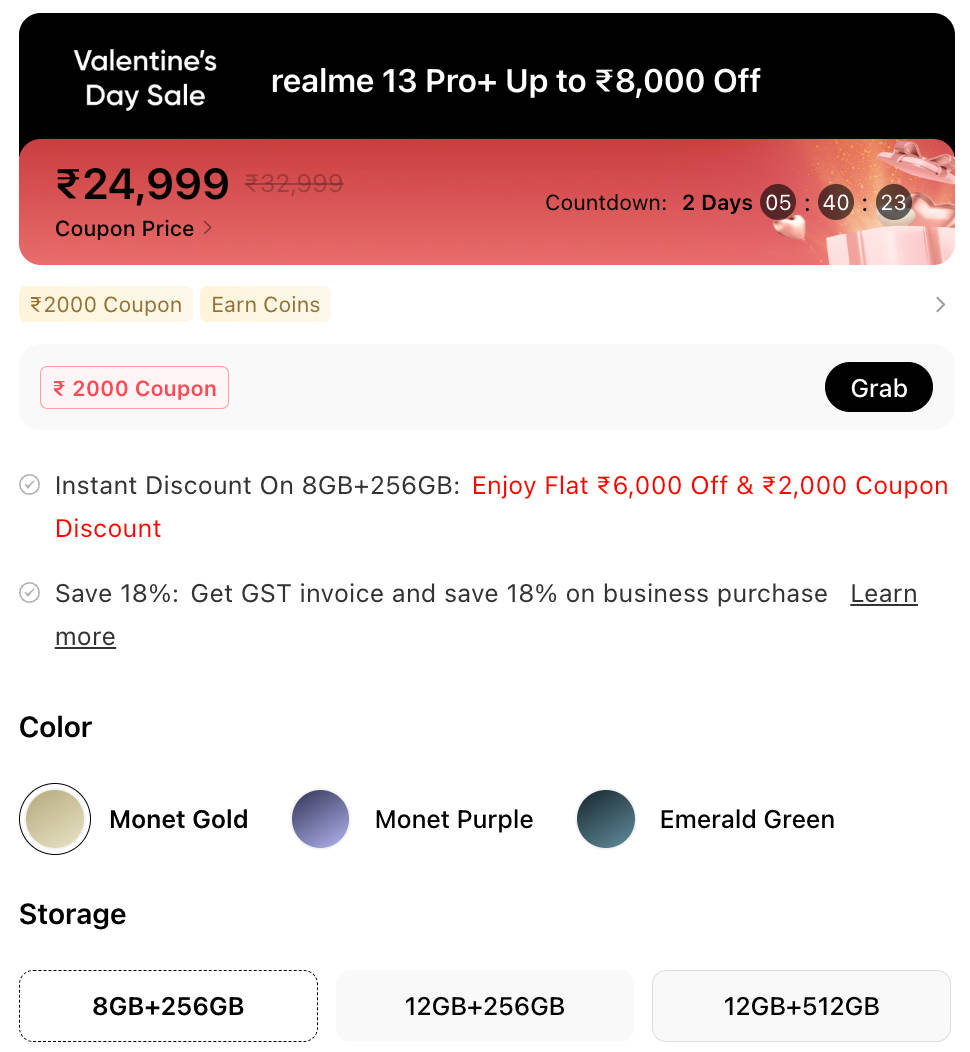Click the Earn Coins tag

pyautogui.click(x=265, y=305)
